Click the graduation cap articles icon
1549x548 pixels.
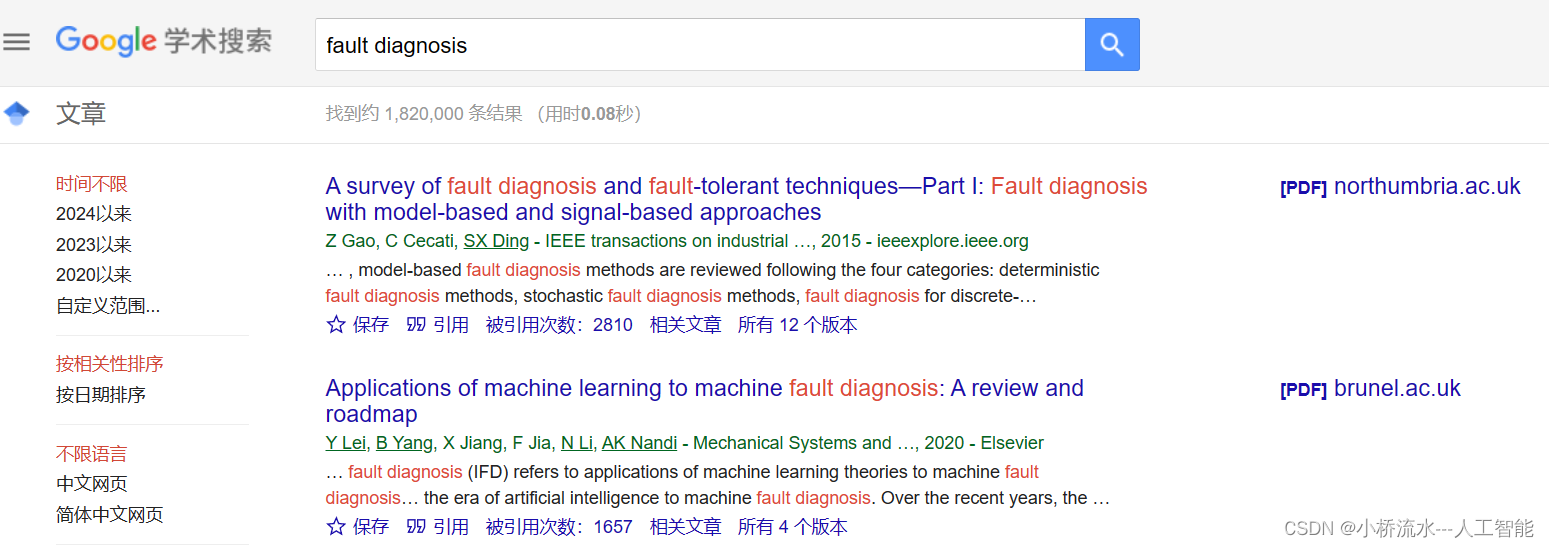(17, 114)
